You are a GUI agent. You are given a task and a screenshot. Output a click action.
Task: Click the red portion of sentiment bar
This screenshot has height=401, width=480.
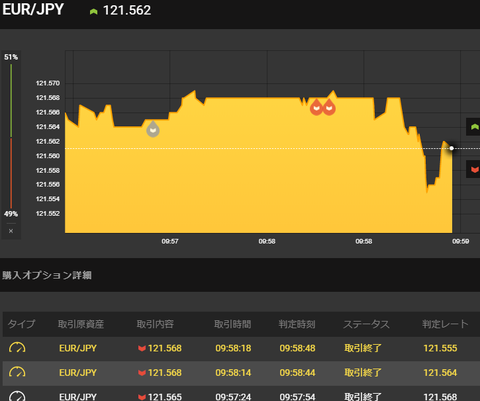coord(11,173)
